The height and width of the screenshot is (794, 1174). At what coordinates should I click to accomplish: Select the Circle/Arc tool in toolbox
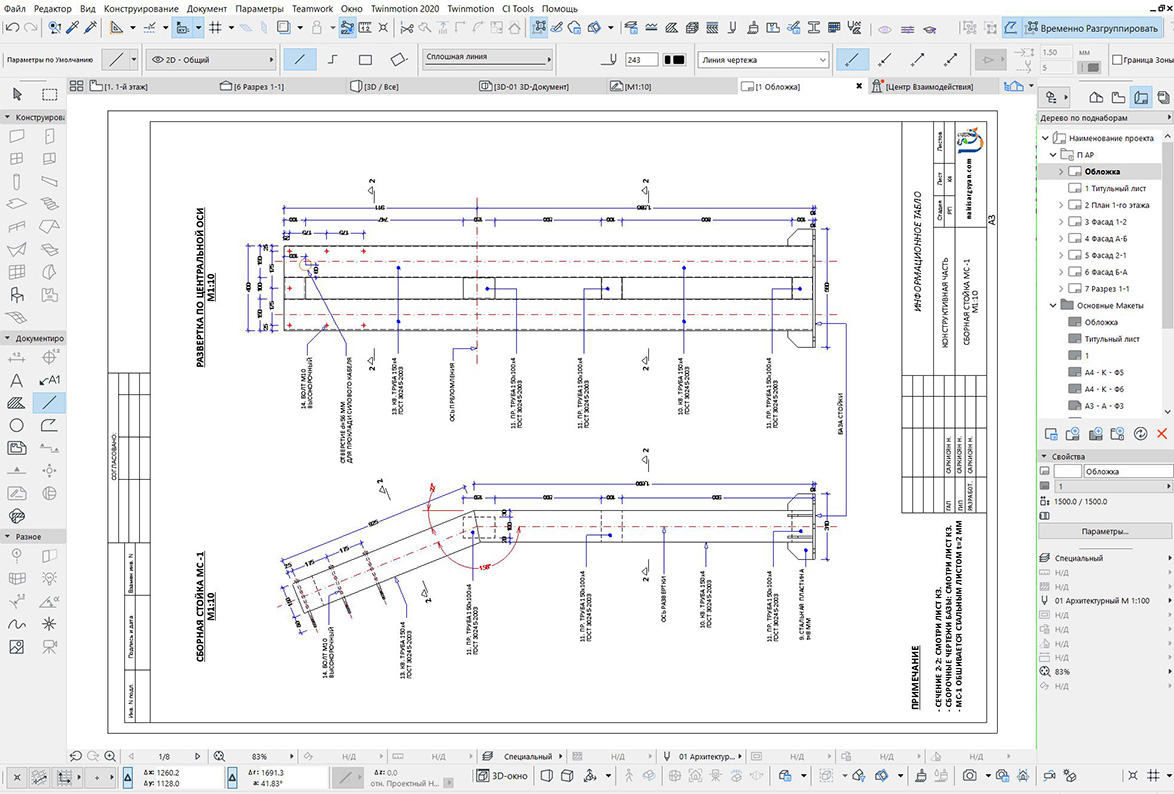click(16, 425)
